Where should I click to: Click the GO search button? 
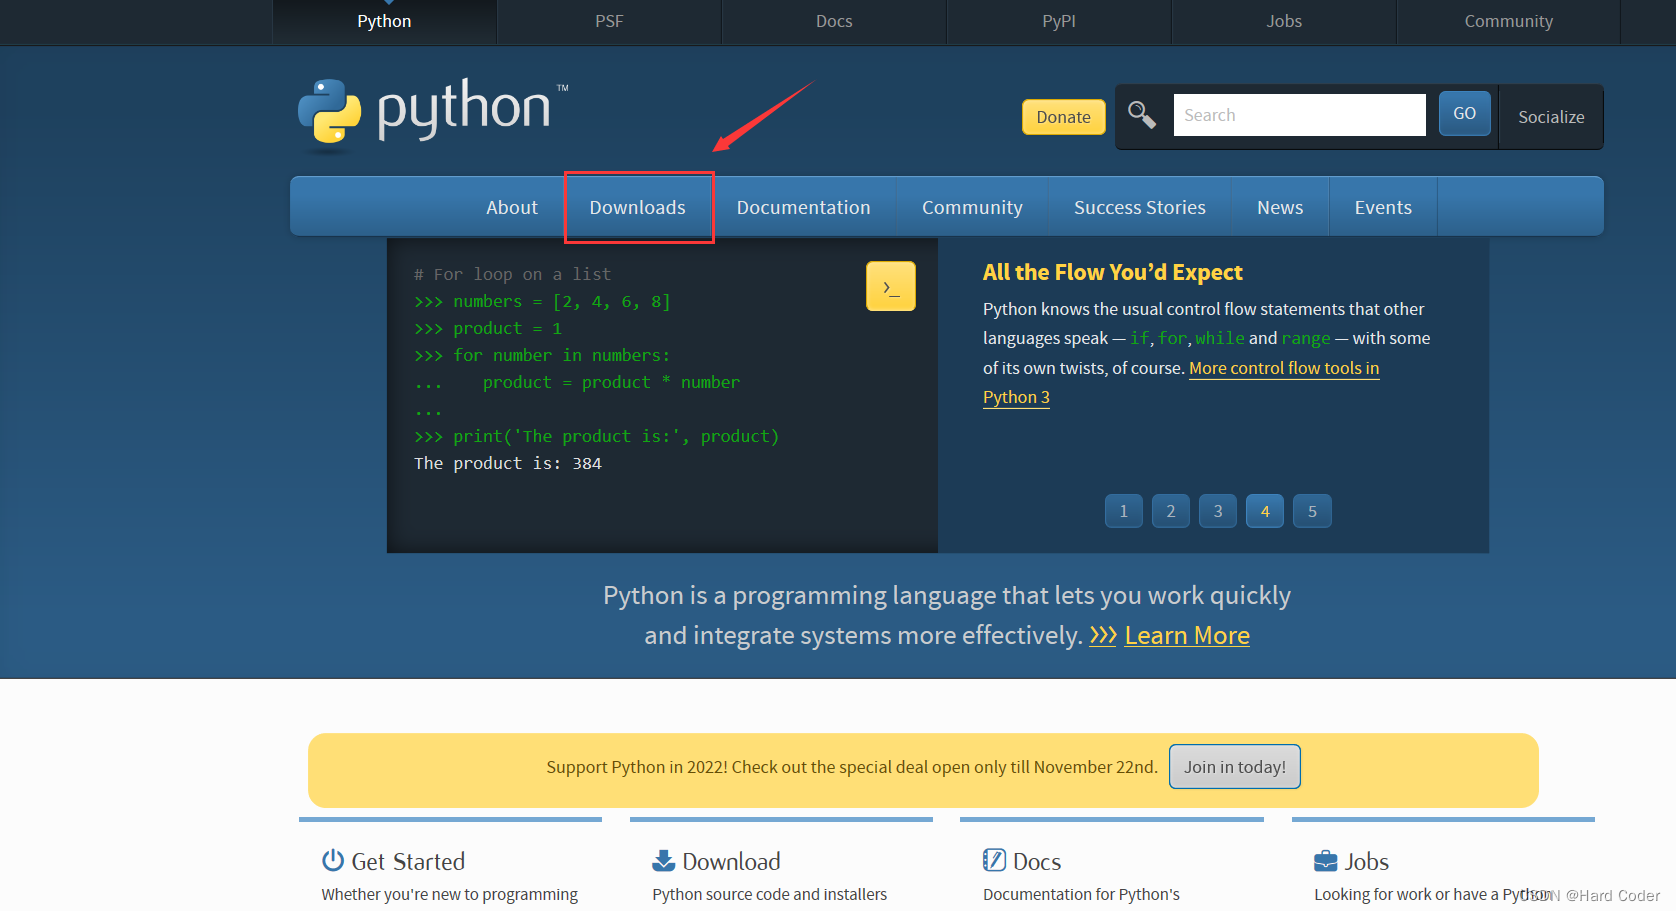click(1464, 113)
